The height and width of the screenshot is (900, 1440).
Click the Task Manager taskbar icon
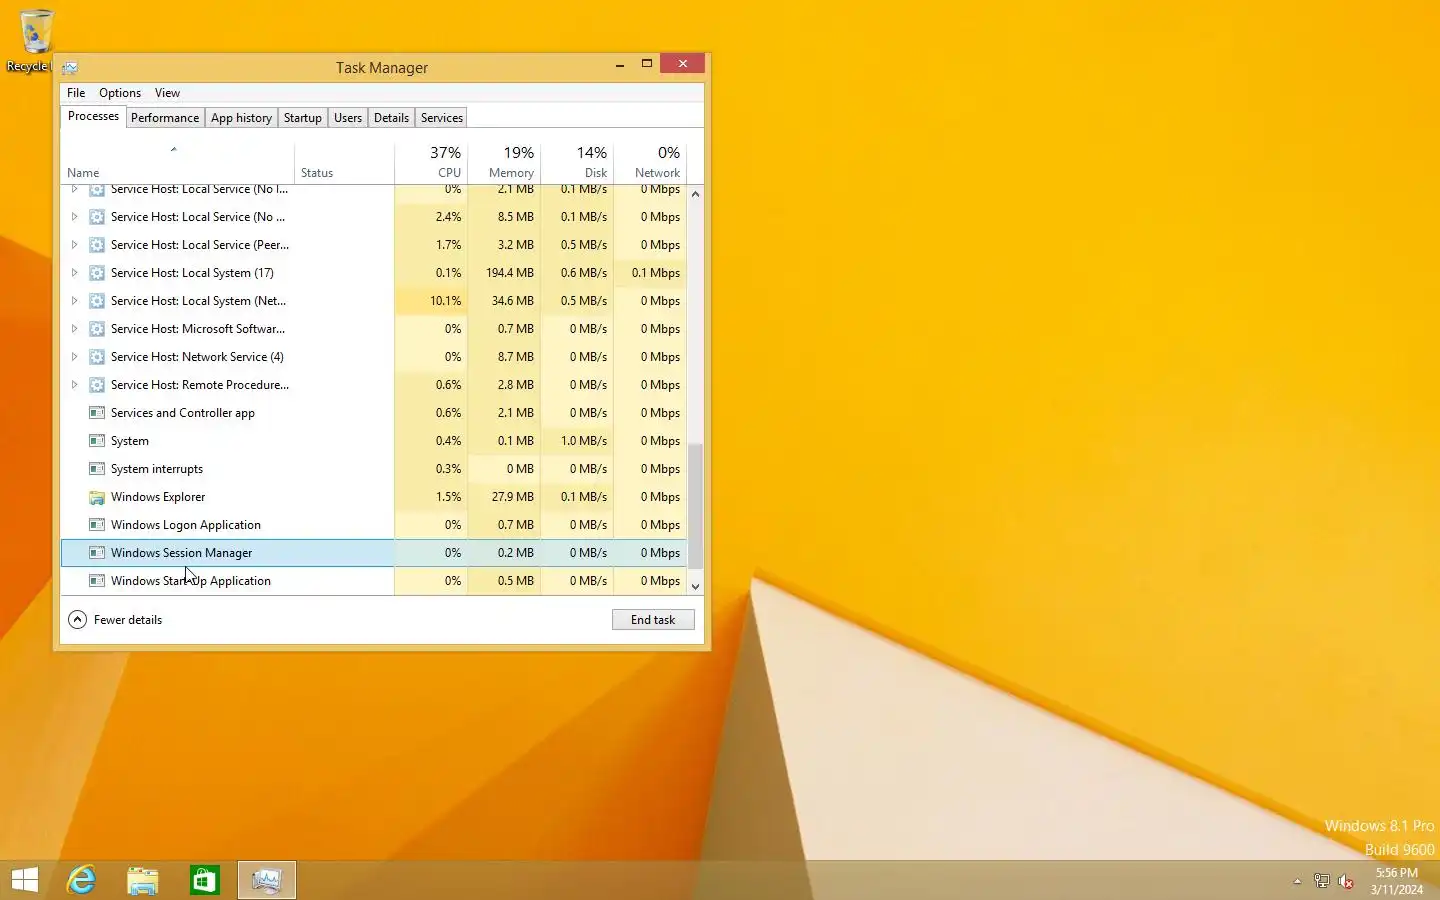267,880
